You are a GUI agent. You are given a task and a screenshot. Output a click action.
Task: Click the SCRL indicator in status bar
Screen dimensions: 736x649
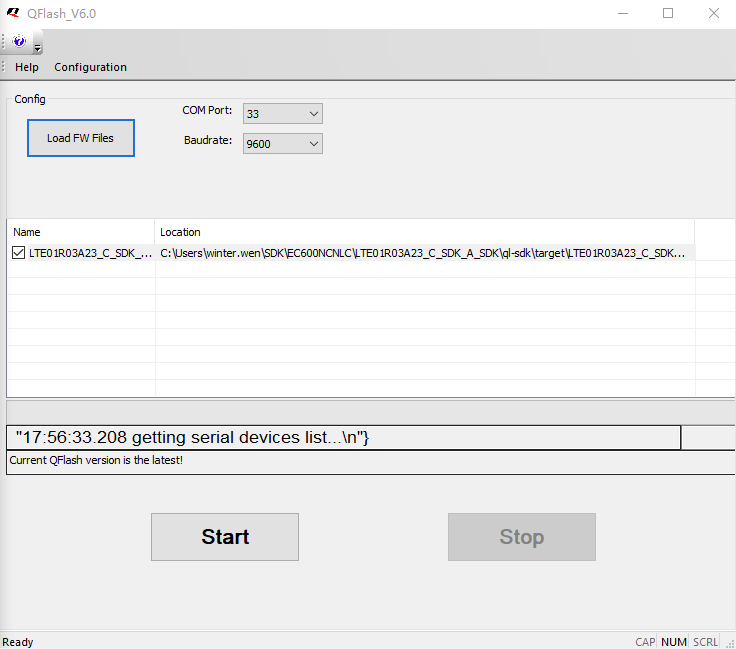[705, 642]
